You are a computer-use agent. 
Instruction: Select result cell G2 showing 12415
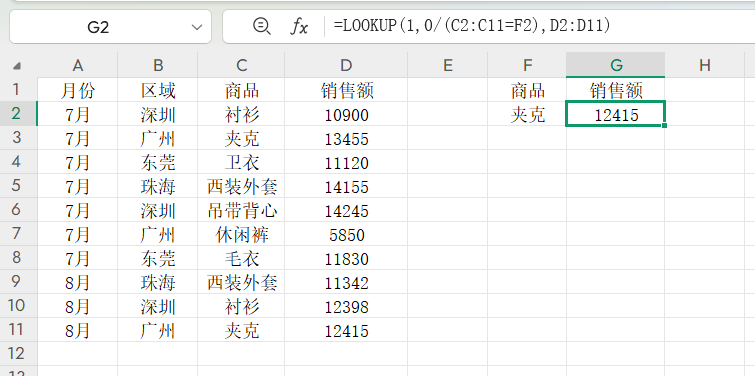[x=616, y=115]
